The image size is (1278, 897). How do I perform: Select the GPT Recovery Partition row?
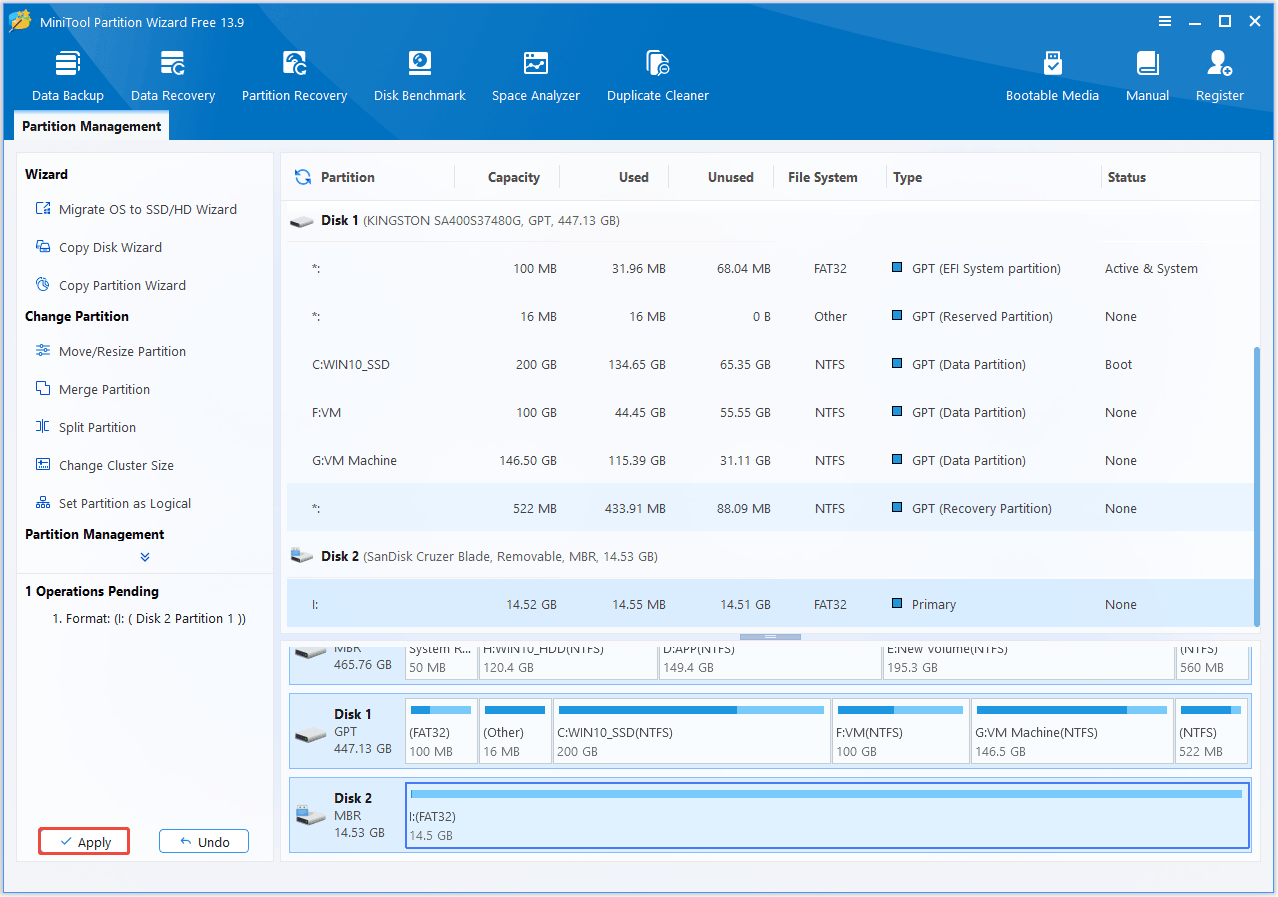[768, 508]
